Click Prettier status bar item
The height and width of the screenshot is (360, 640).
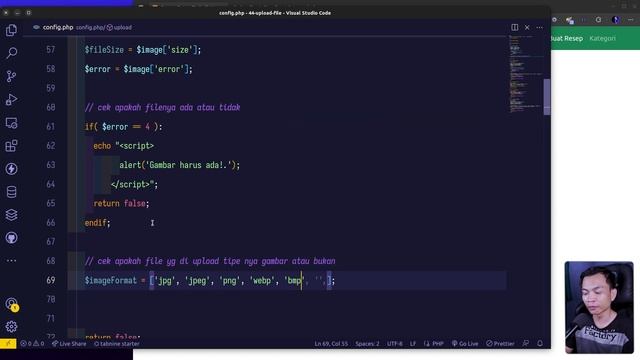500,344
